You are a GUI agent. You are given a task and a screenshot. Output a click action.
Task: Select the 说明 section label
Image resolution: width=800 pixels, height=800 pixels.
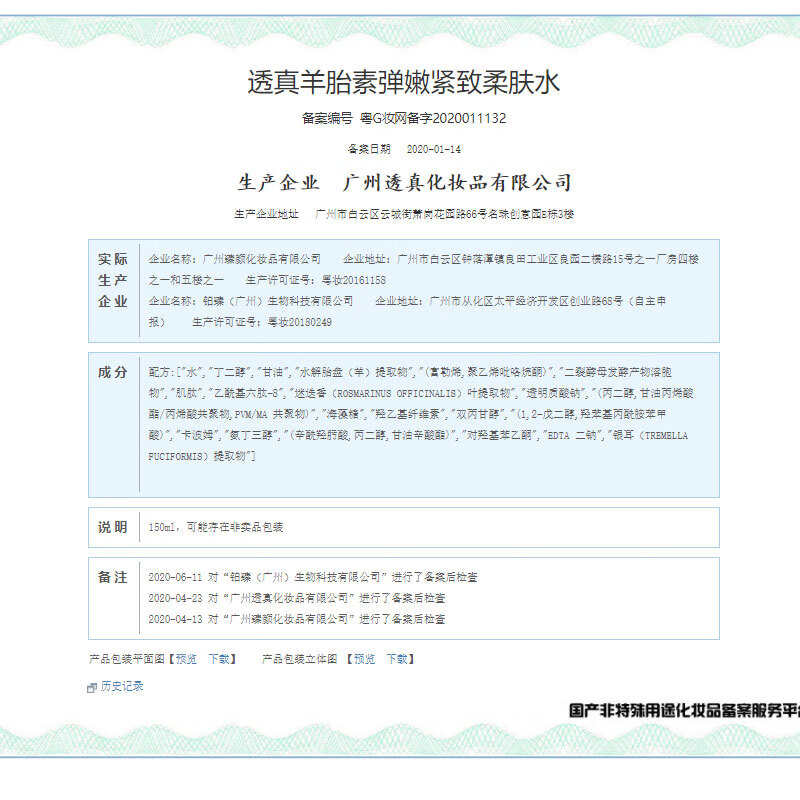(113, 527)
